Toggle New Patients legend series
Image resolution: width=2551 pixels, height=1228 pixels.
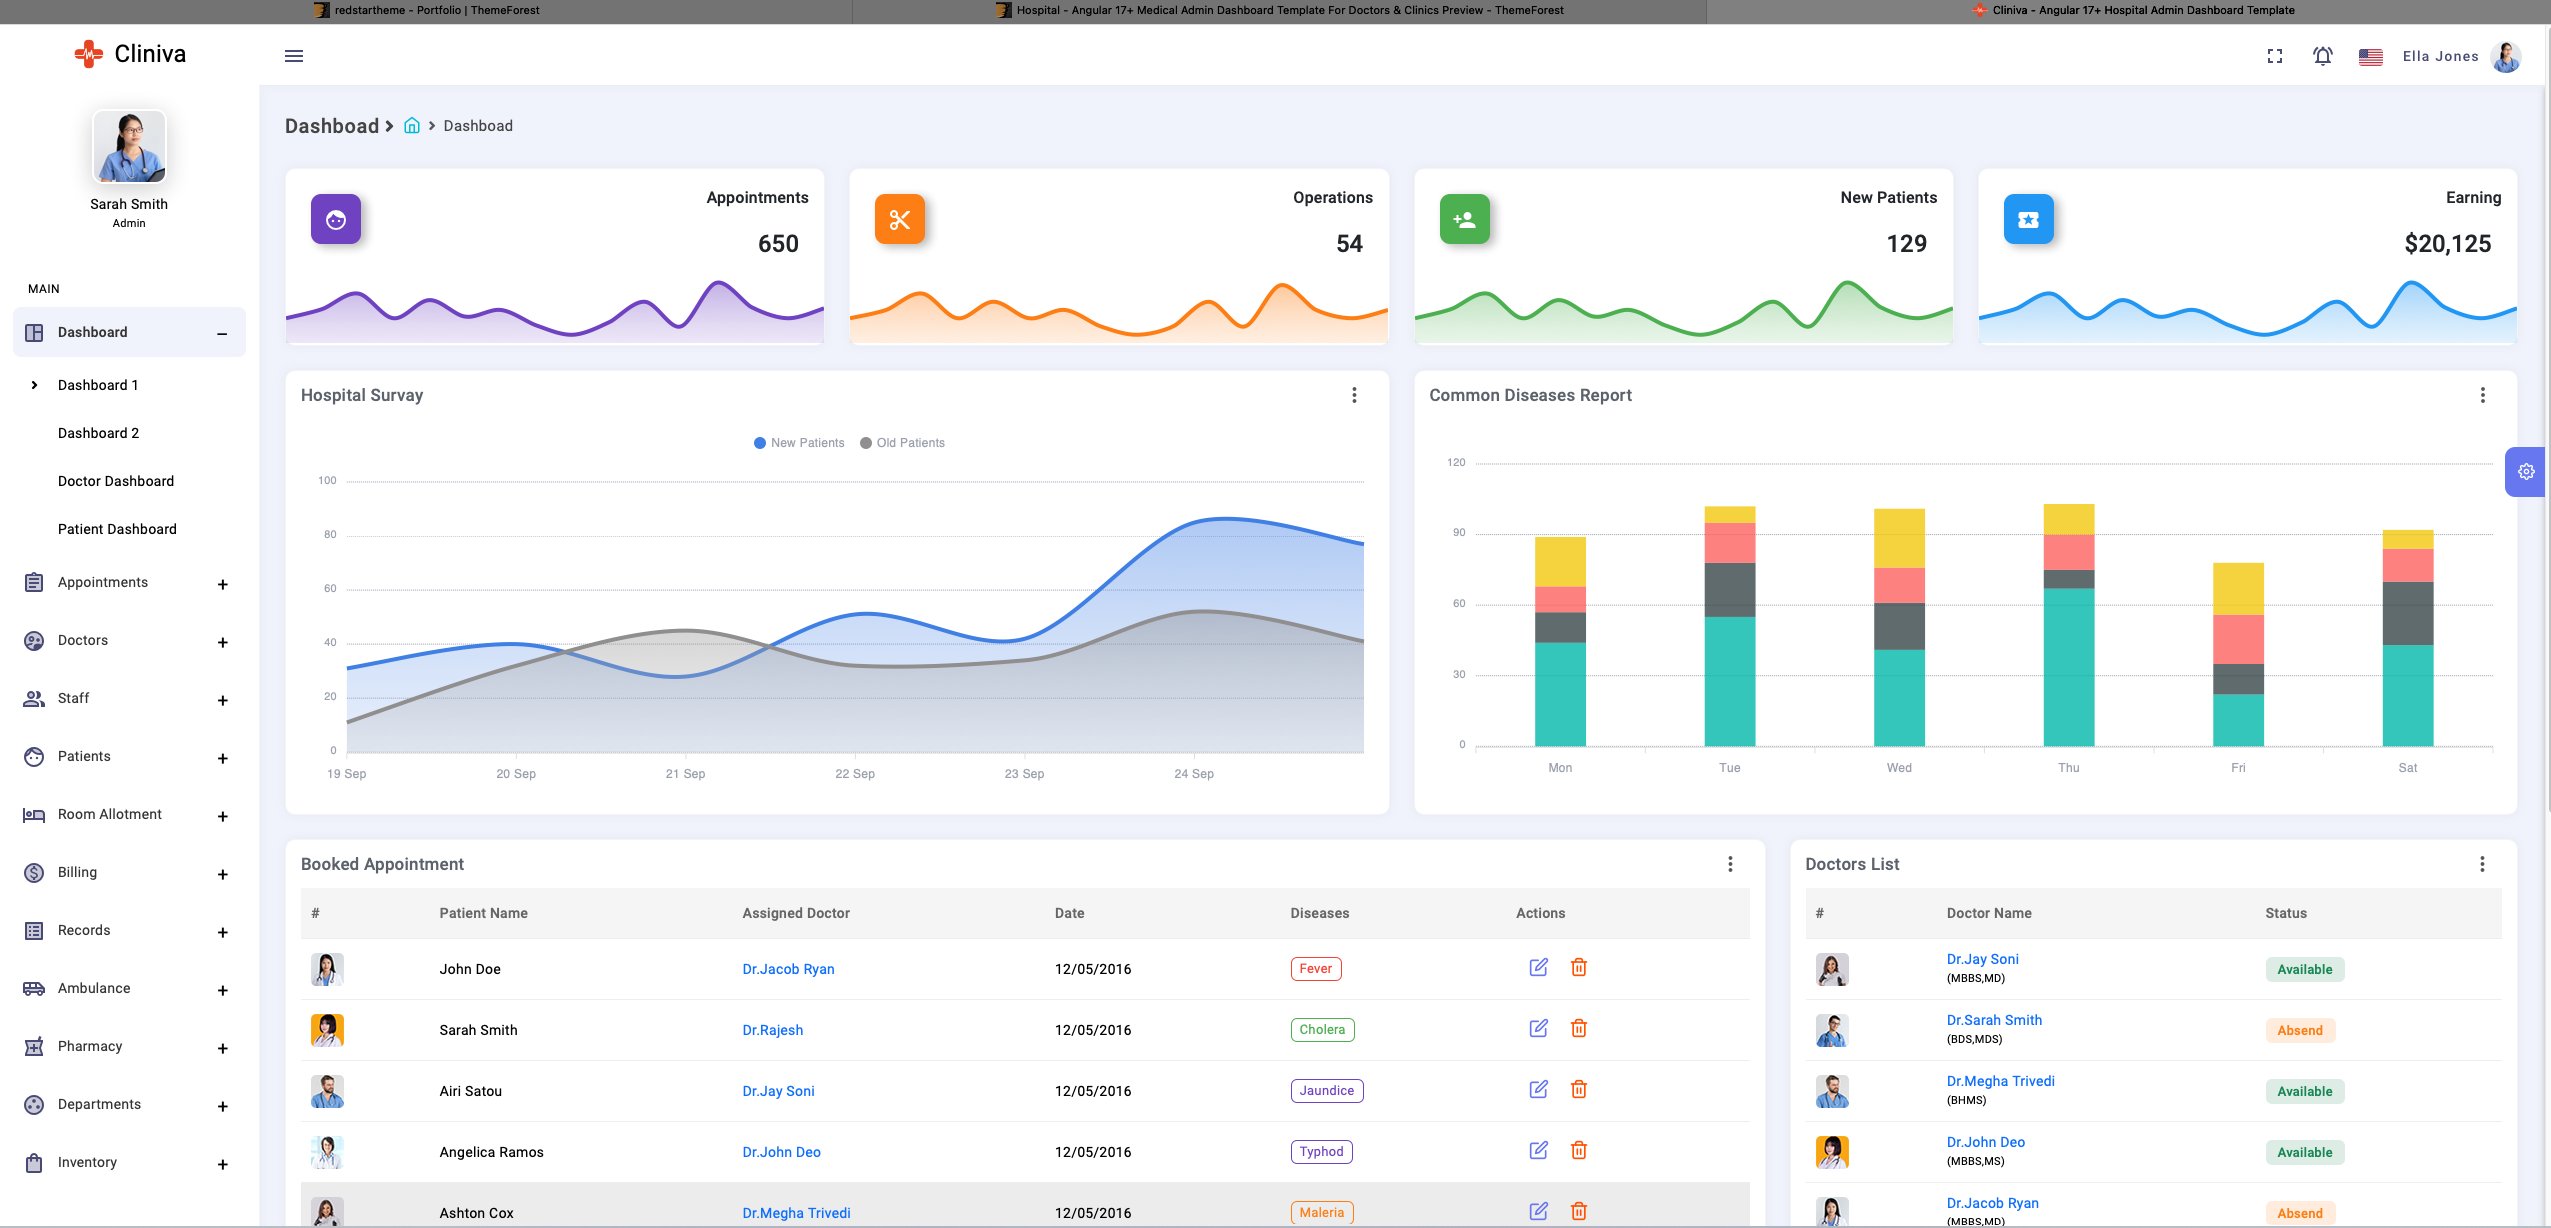click(x=799, y=443)
